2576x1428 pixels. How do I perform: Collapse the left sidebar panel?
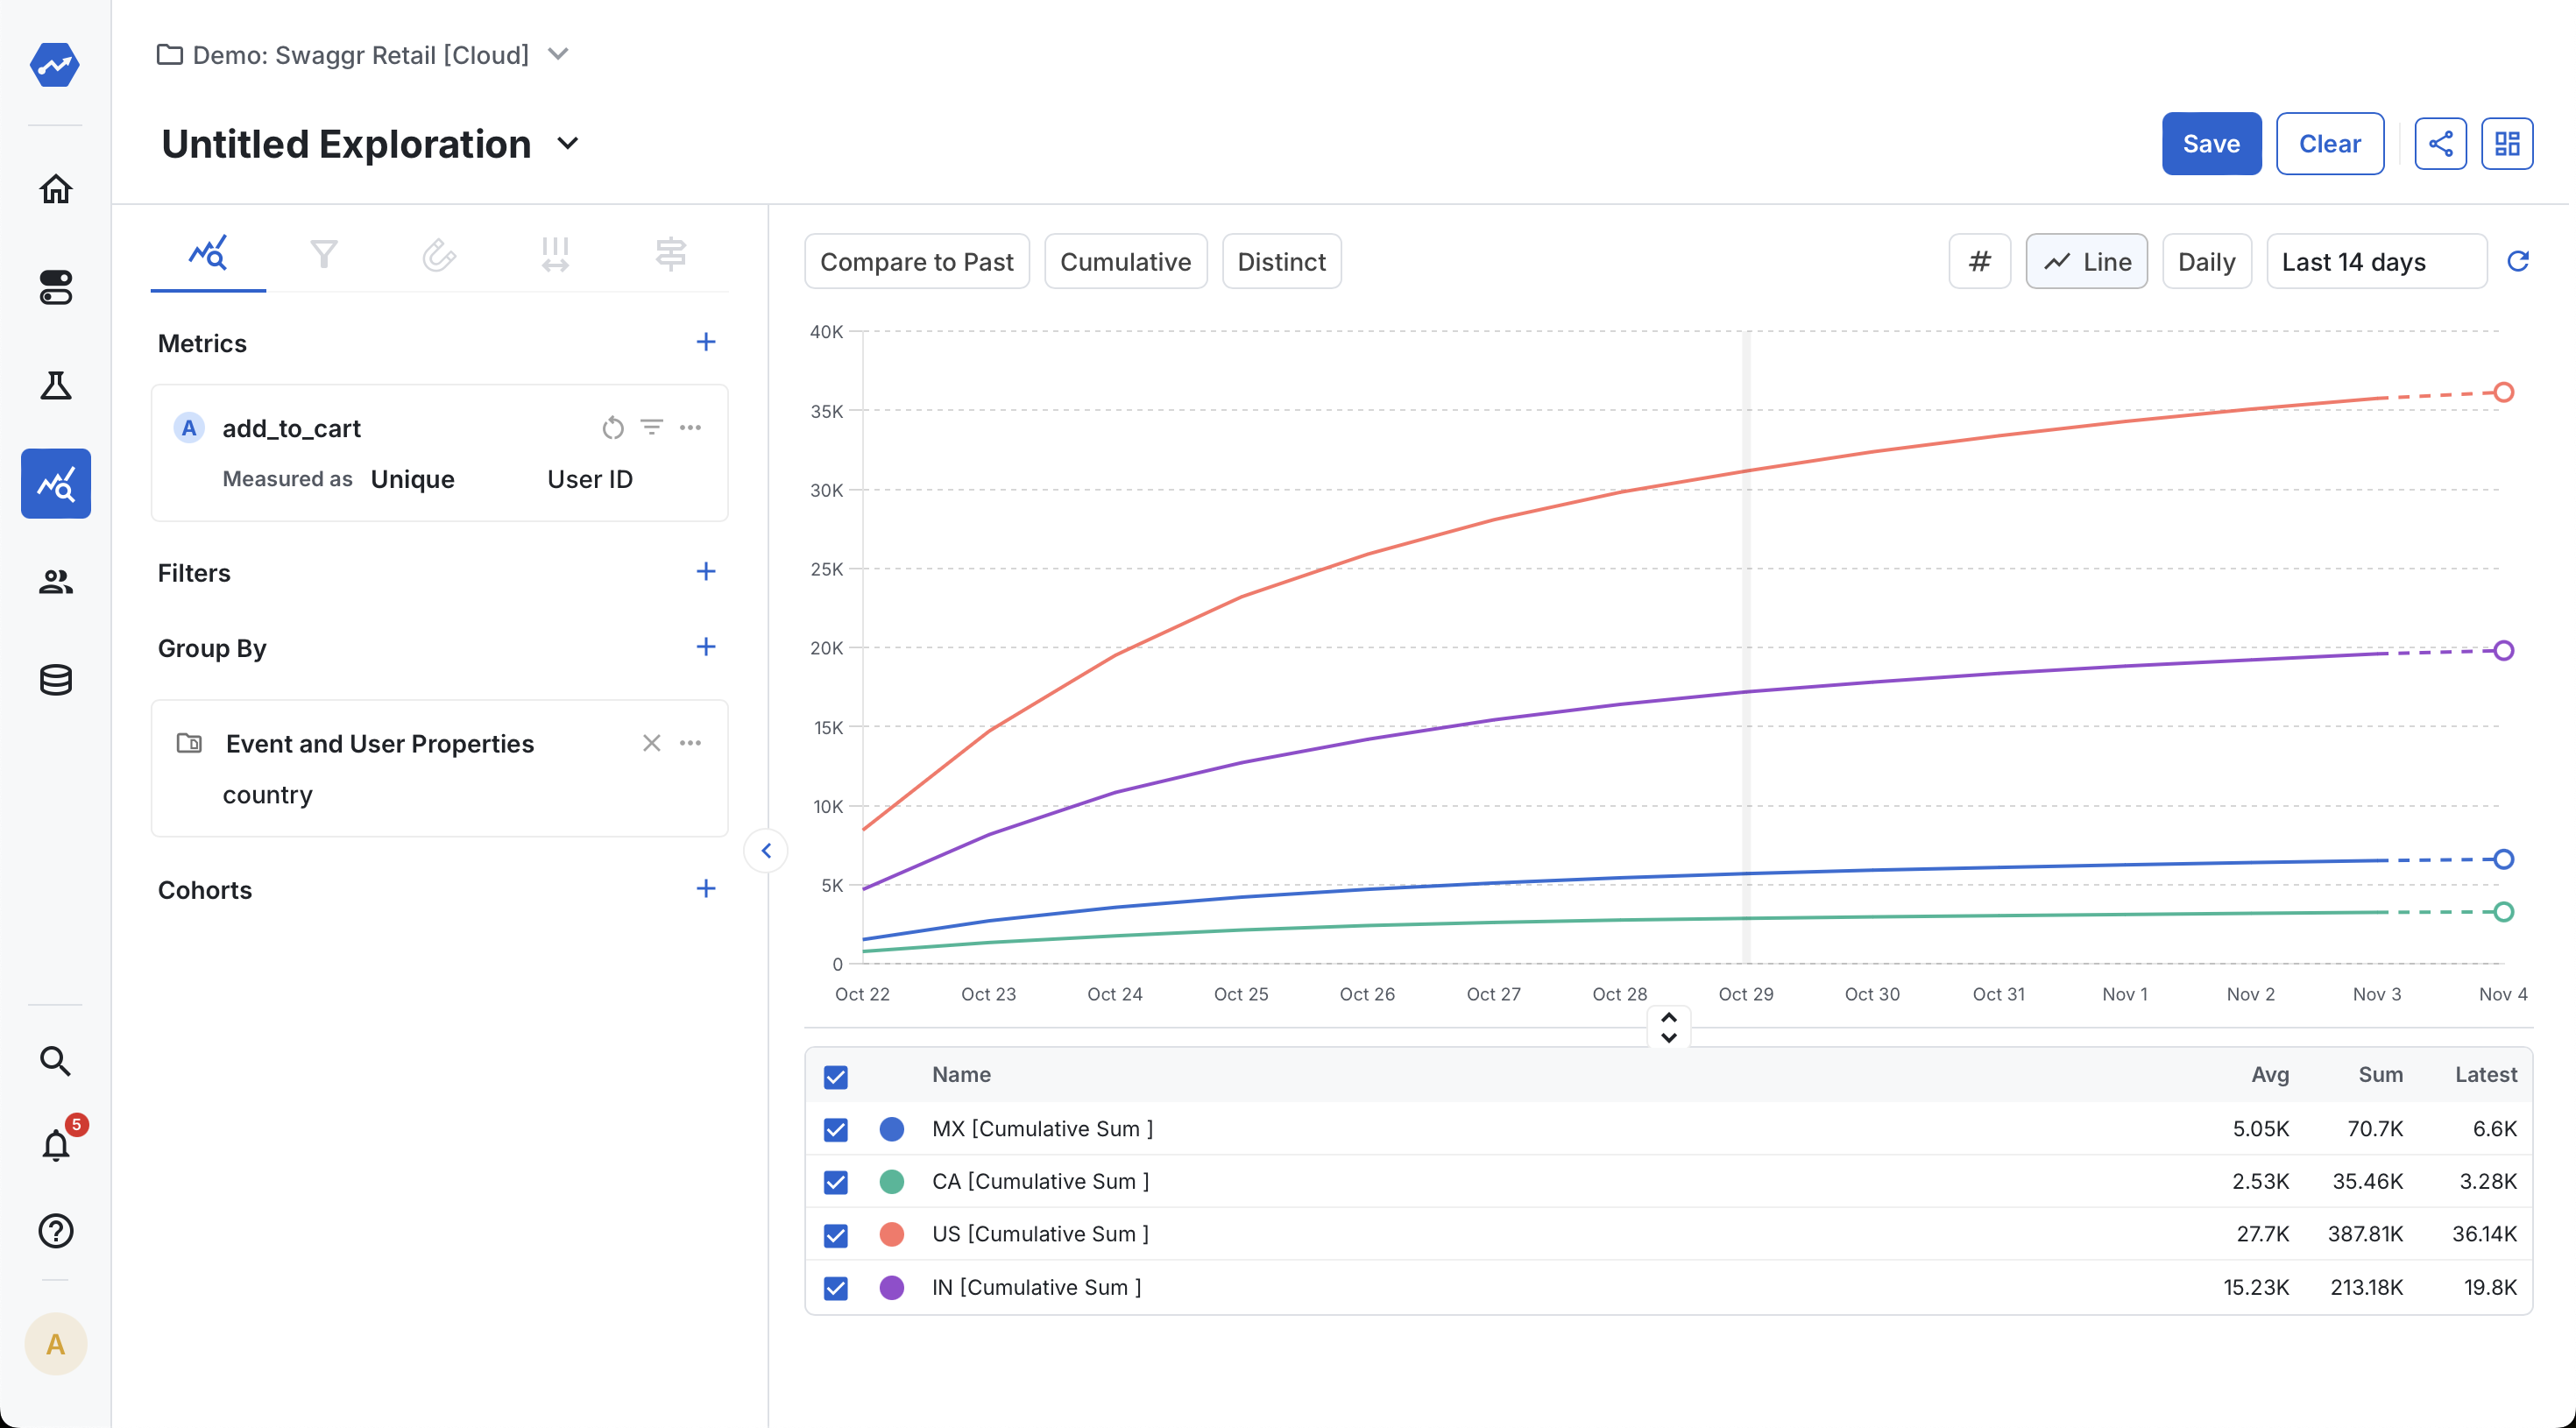click(x=767, y=850)
